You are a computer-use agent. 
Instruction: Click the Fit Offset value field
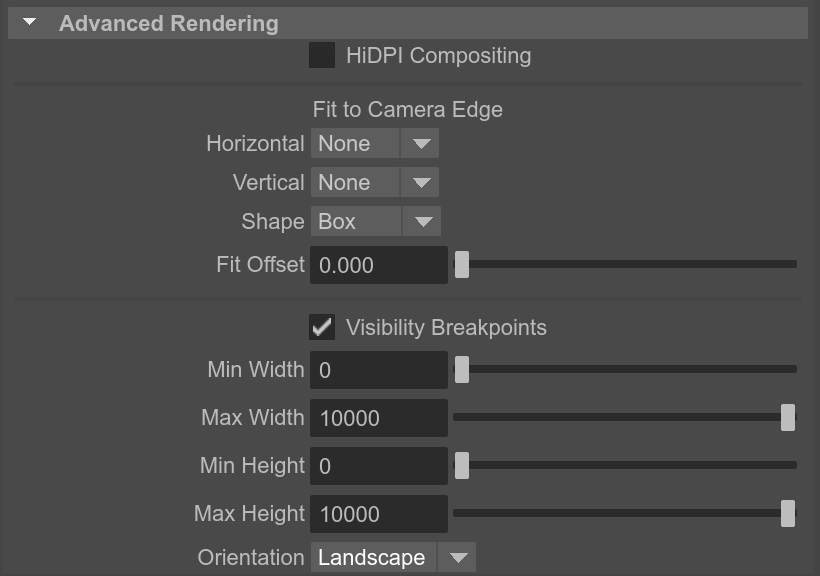[379, 265]
